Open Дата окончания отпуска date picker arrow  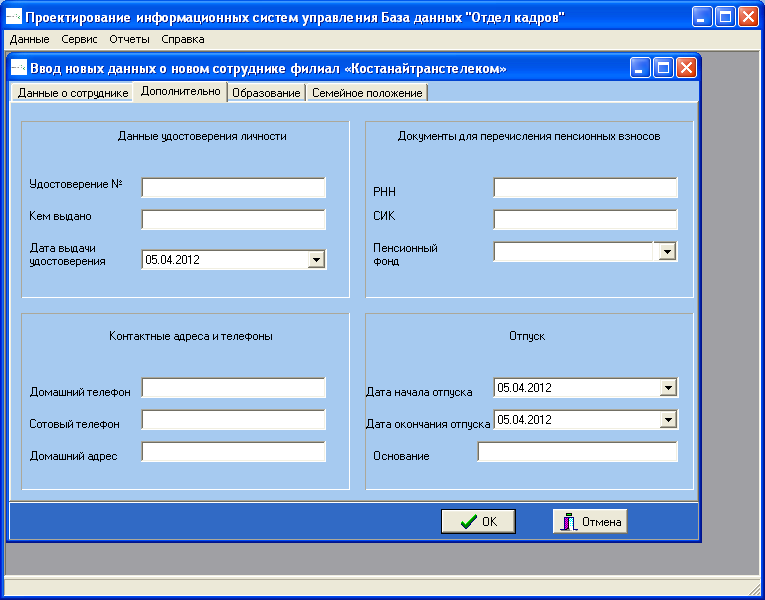coord(668,420)
